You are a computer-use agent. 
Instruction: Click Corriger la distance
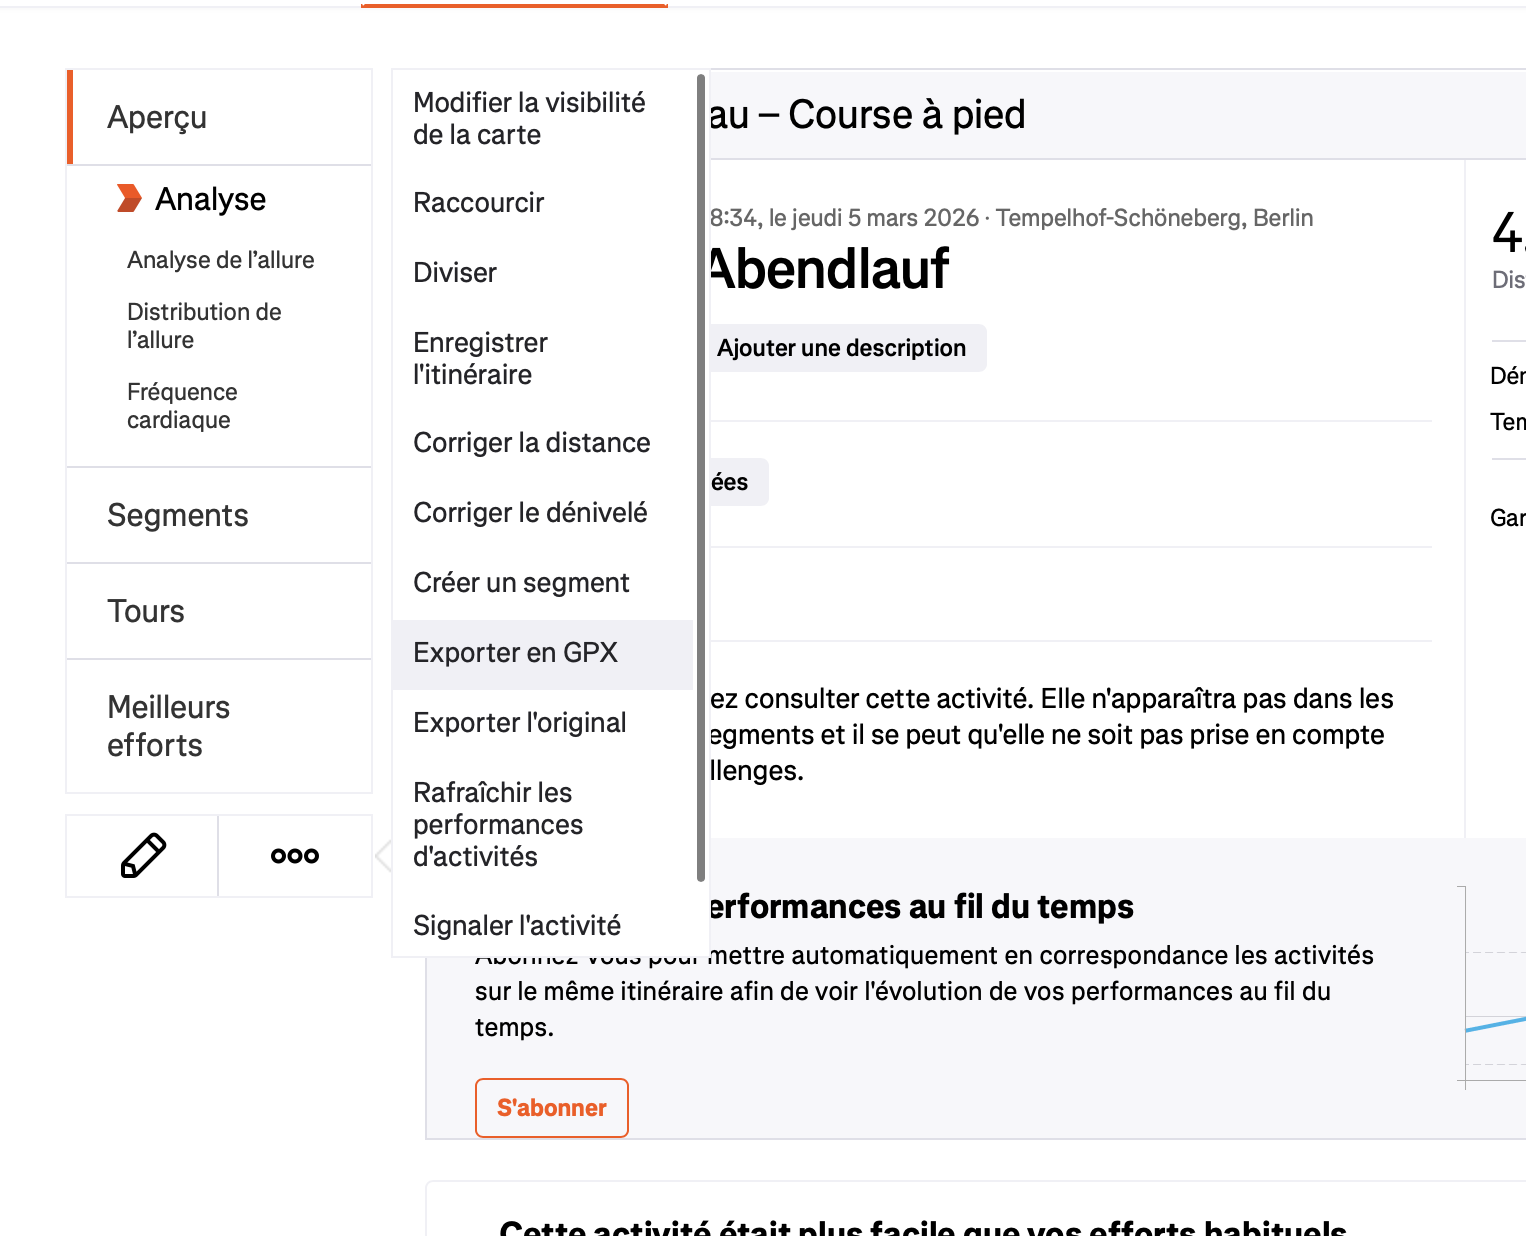(531, 442)
